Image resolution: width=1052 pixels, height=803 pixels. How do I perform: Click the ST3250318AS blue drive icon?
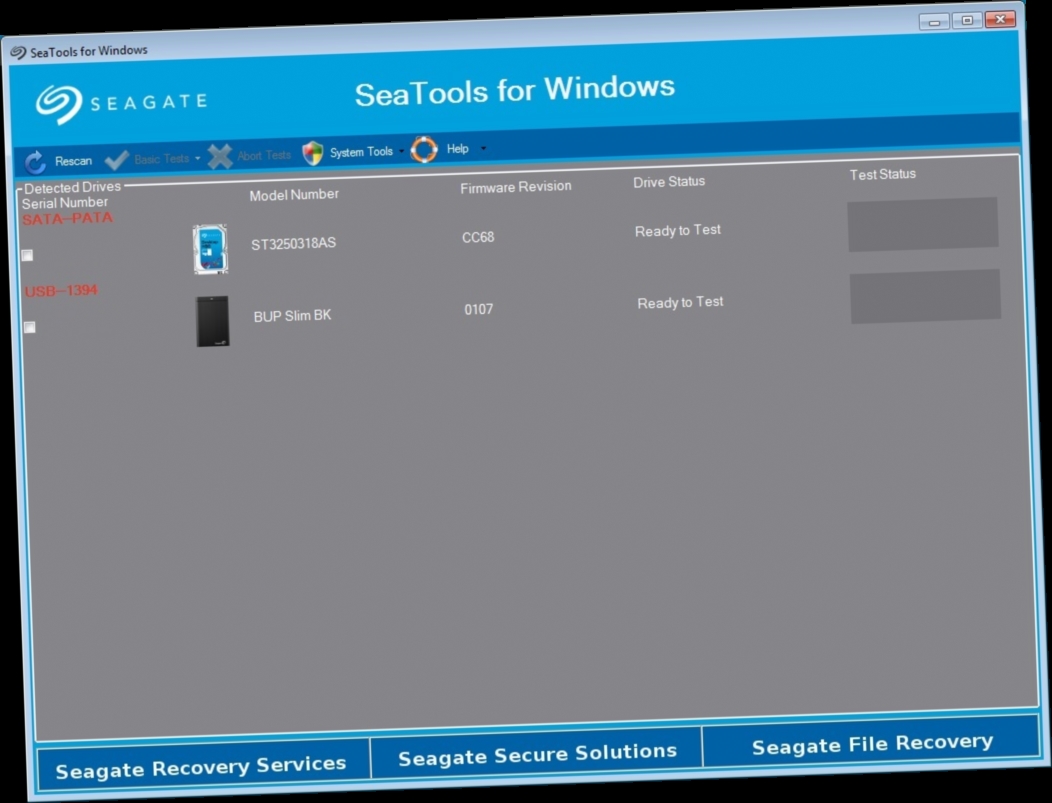tap(212, 247)
